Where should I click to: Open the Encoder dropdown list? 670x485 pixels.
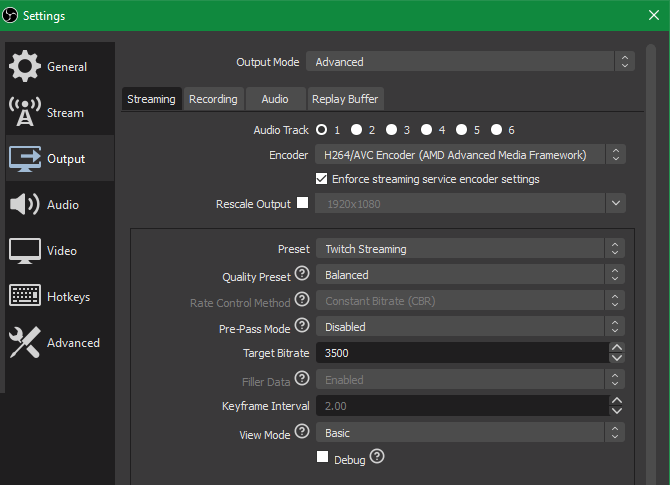(x=469, y=155)
